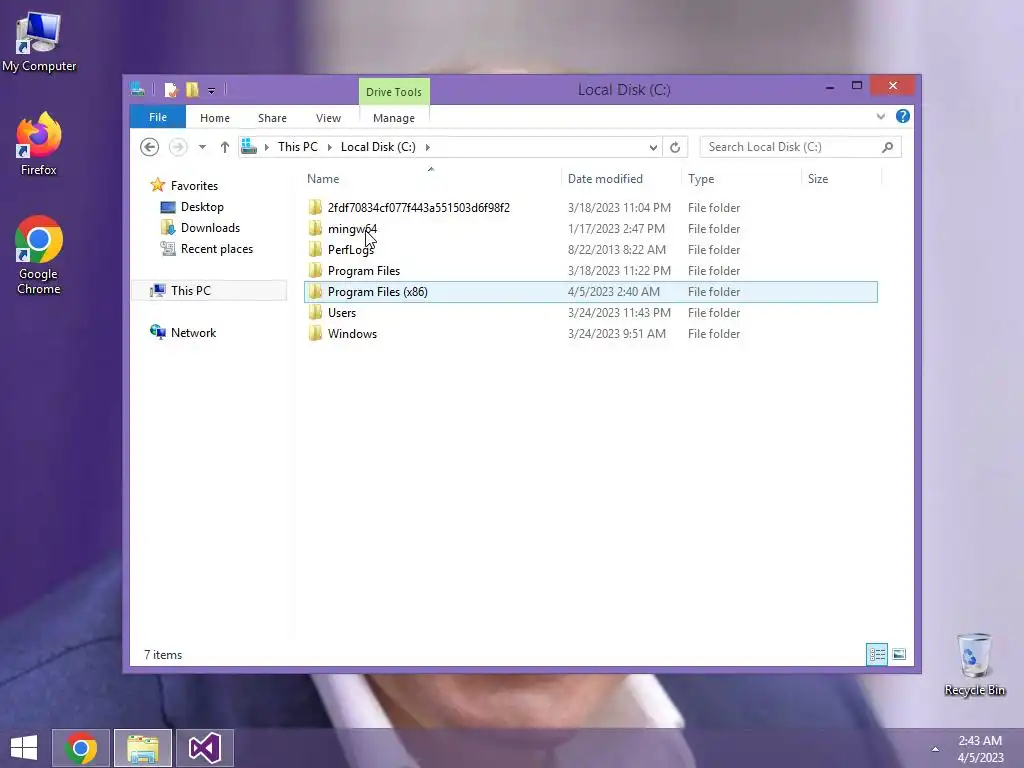This screenshot has height=768, width=1024.
Task: Click the Users folder's yellow folder icon
Action: [315, 313]
